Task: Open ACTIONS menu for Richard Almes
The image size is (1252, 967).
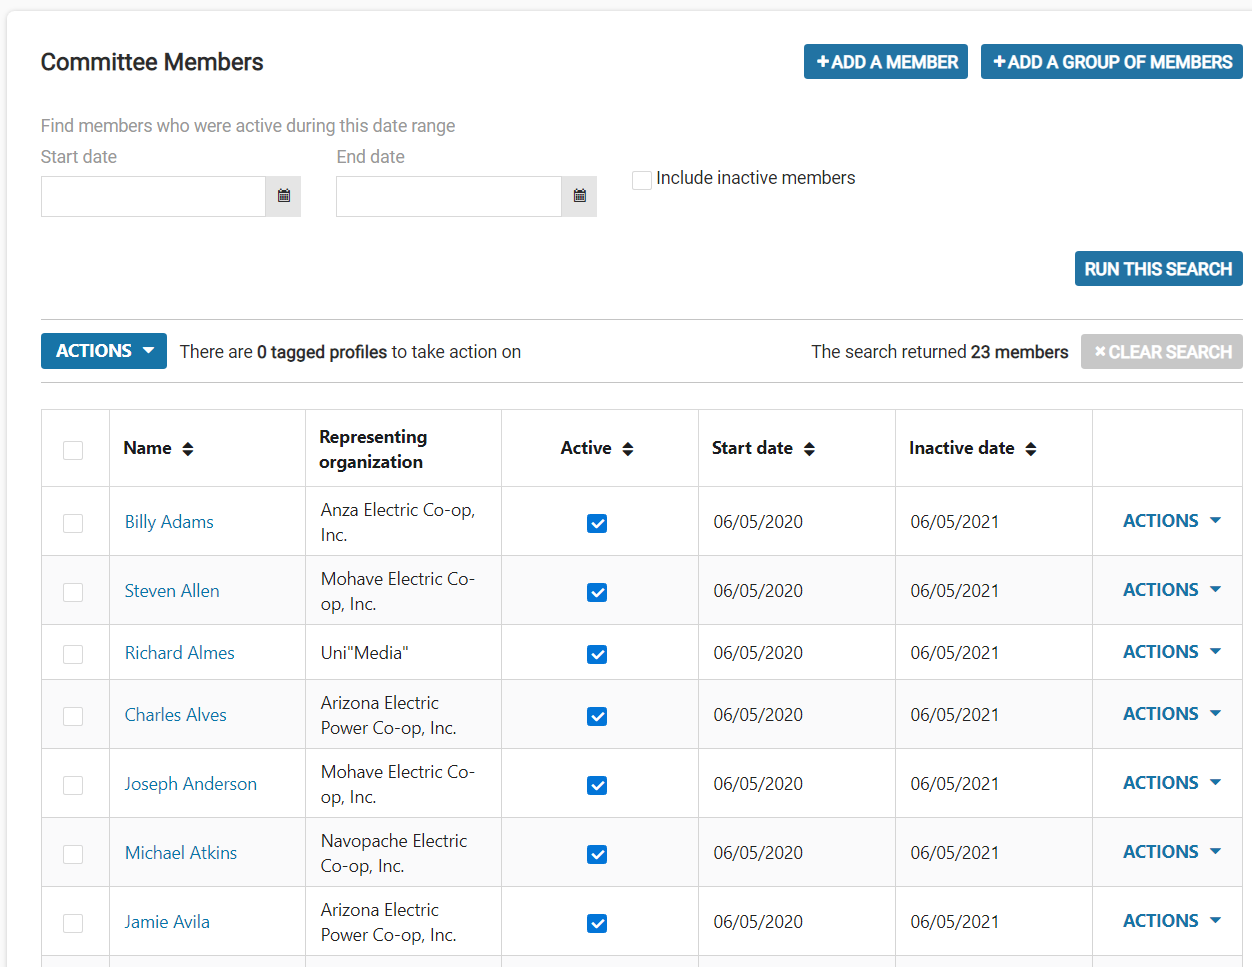Action: [1172, 652]
